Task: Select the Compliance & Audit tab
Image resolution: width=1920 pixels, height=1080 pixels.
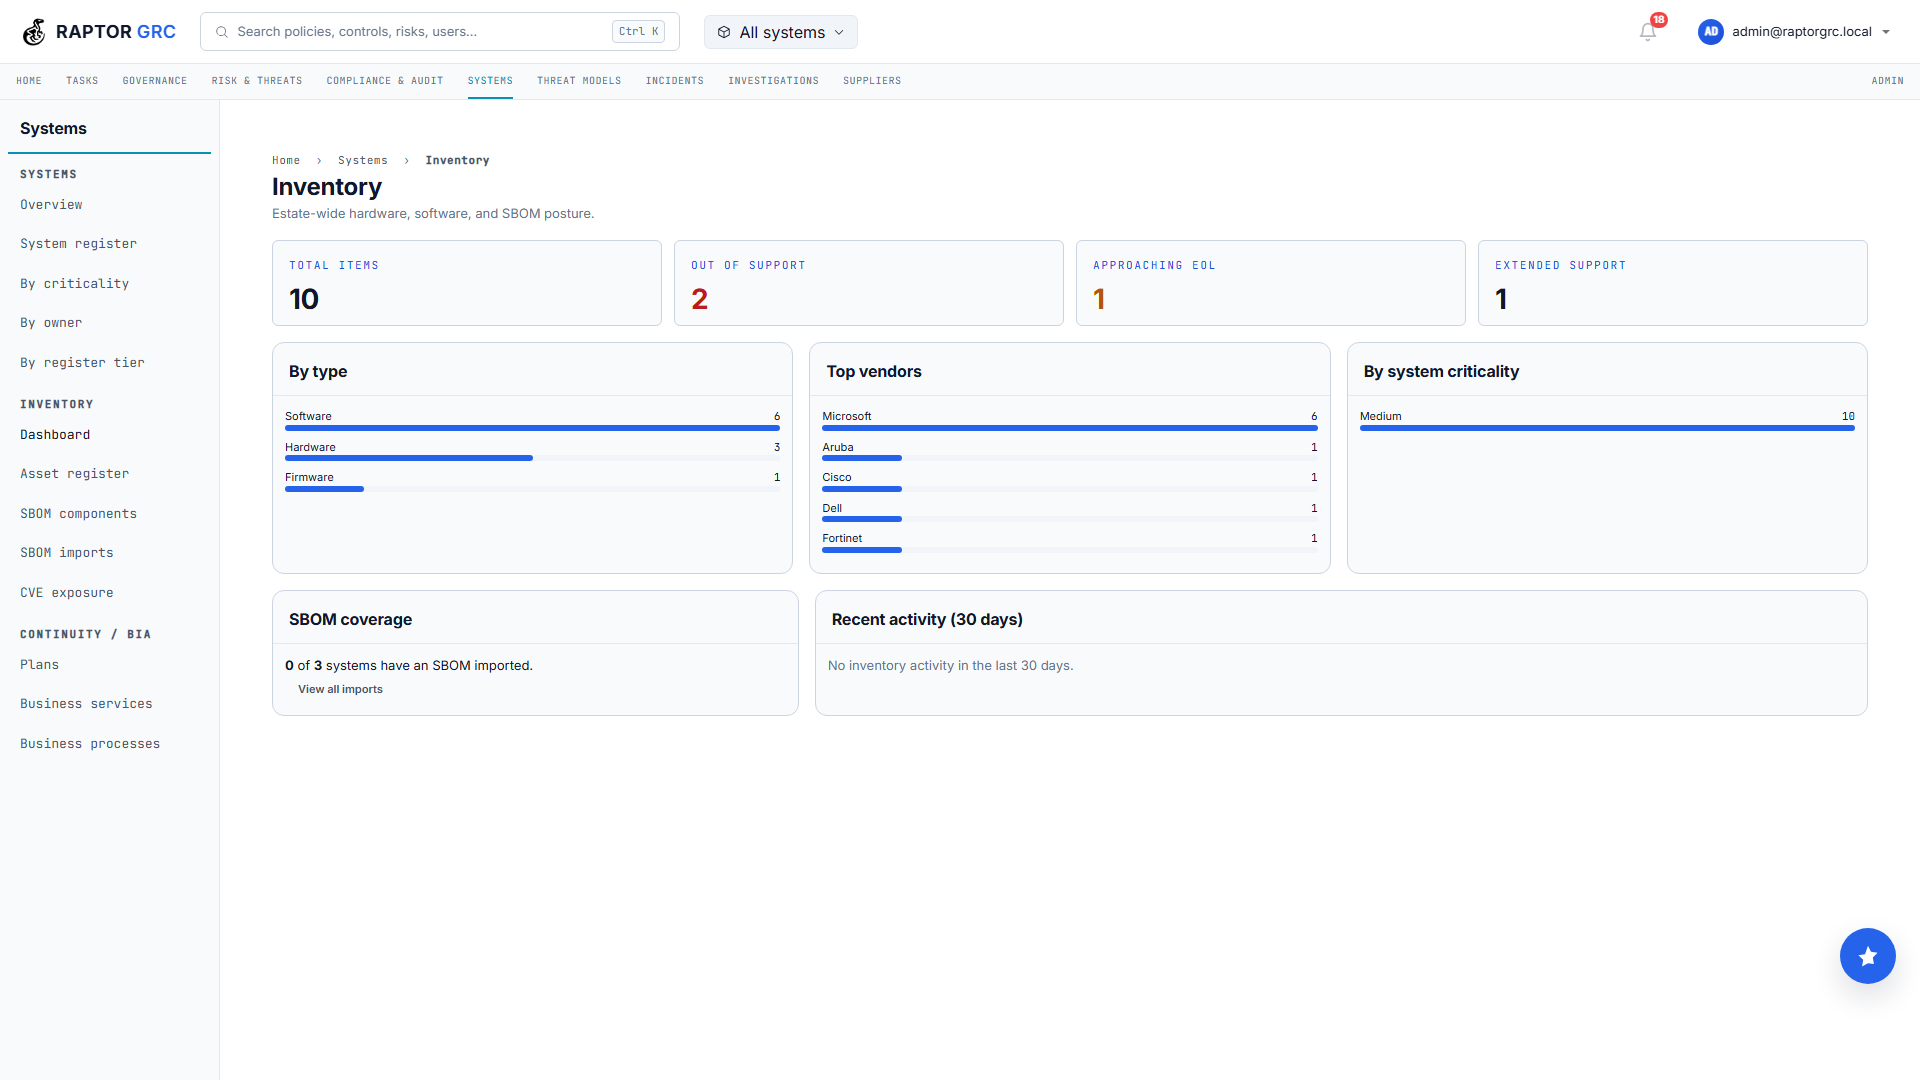Action: coord(385,81)
